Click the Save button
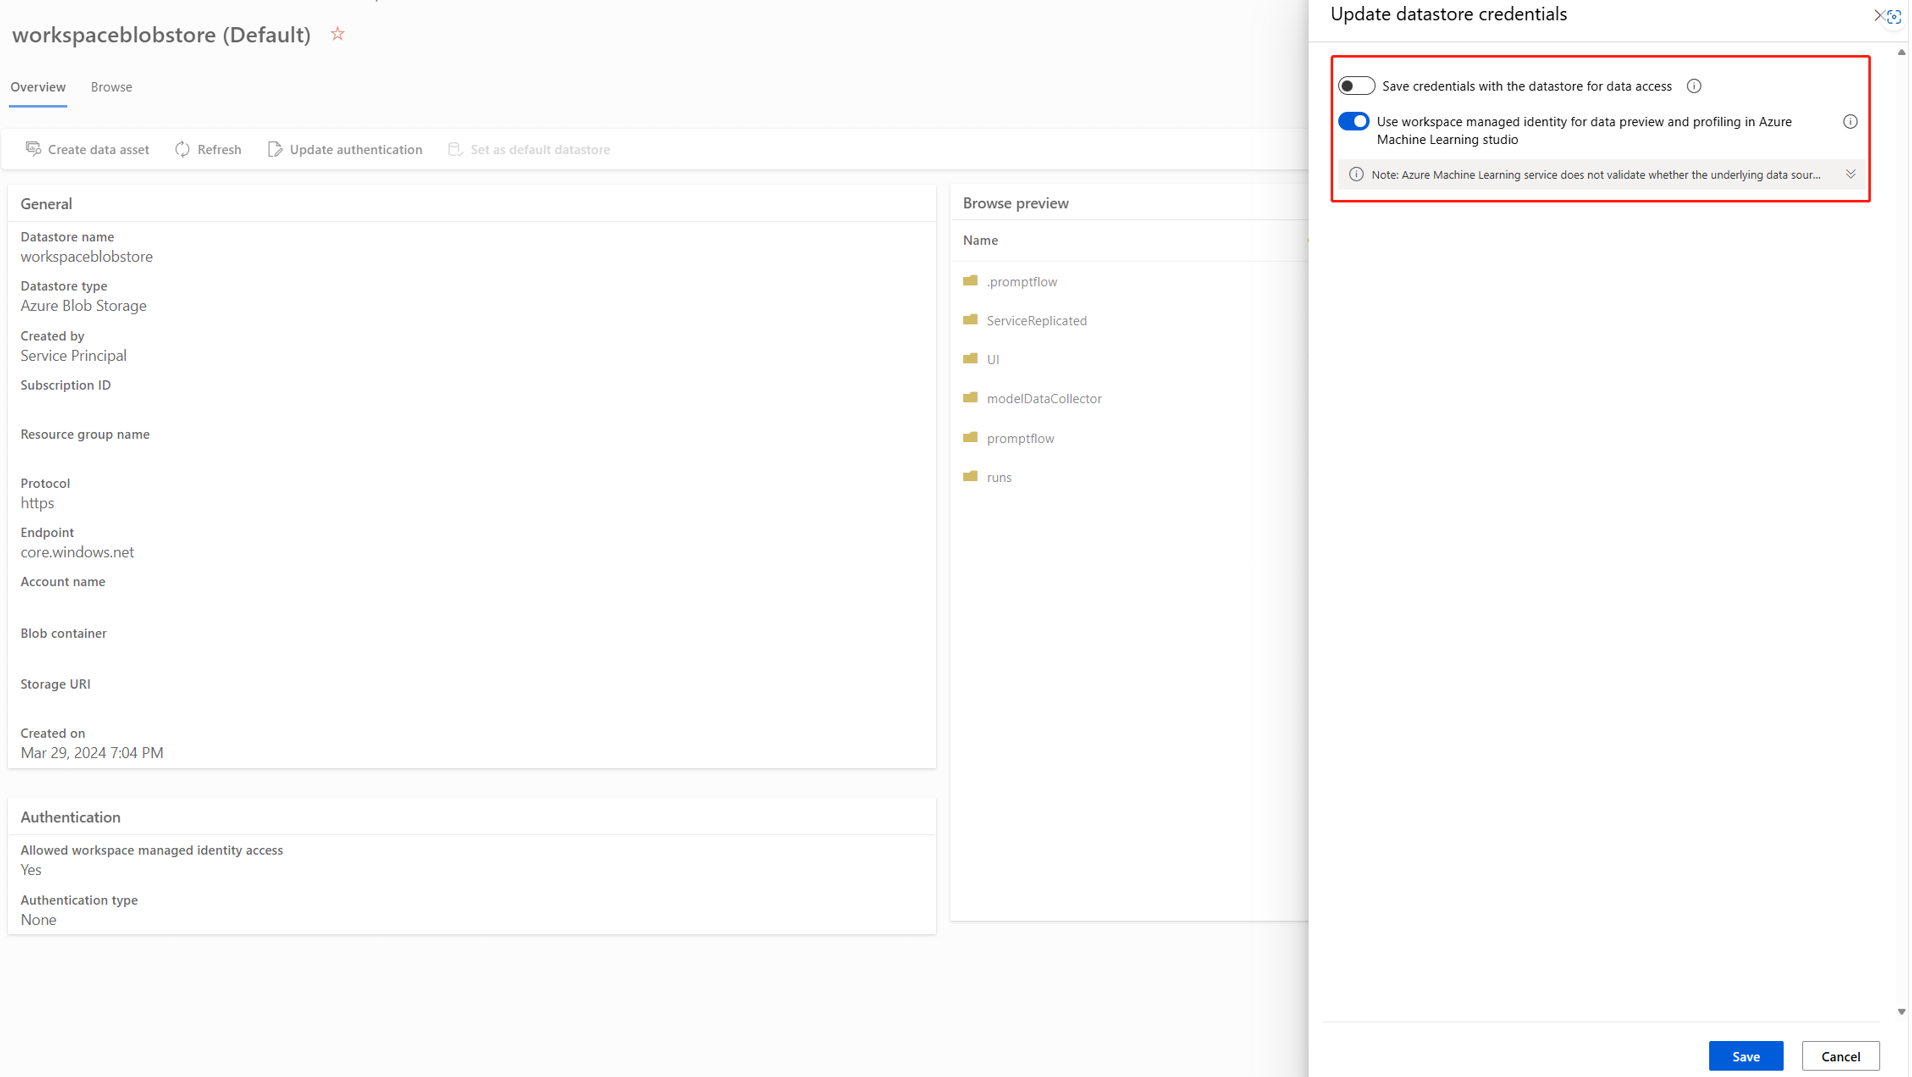Image resolution: width=1912 pixels, height=1077 pixels. click(x=1745, y=1055)
